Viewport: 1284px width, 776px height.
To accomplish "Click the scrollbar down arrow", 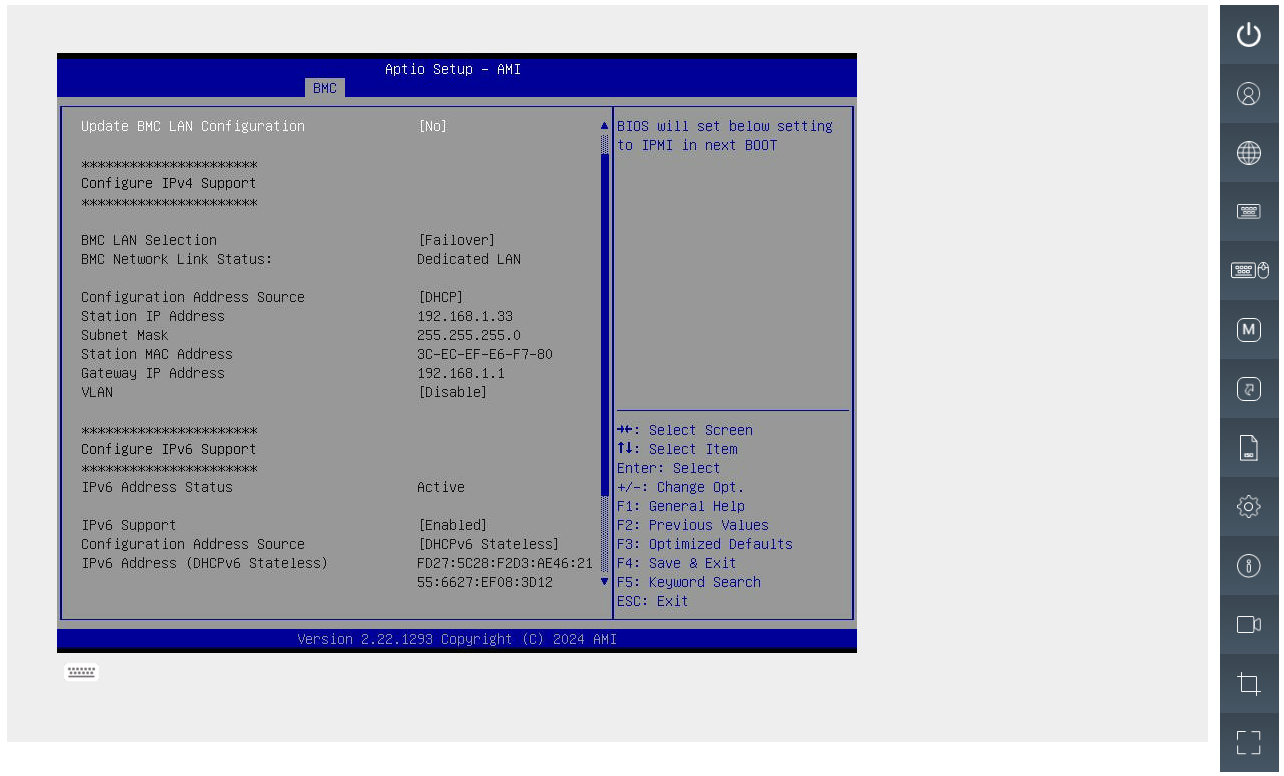I will pos(604,581).
